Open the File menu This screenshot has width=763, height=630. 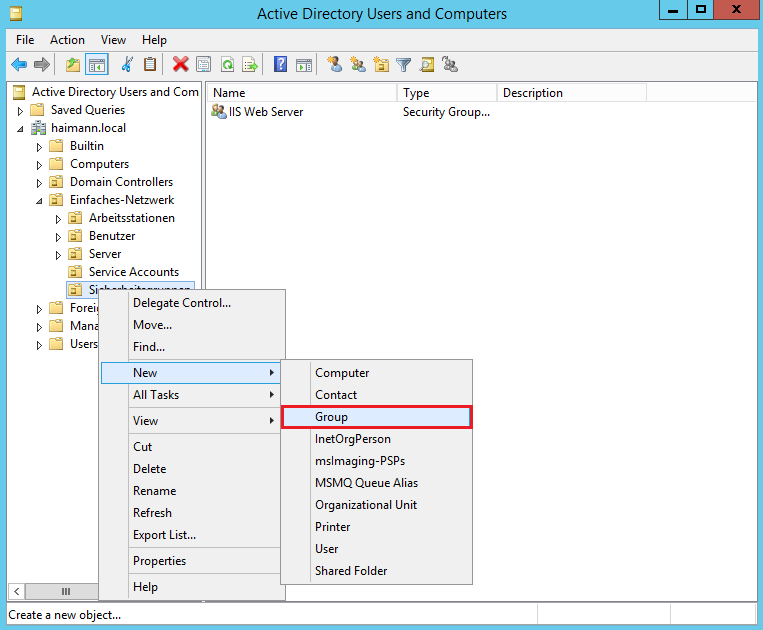click(25, 40)
